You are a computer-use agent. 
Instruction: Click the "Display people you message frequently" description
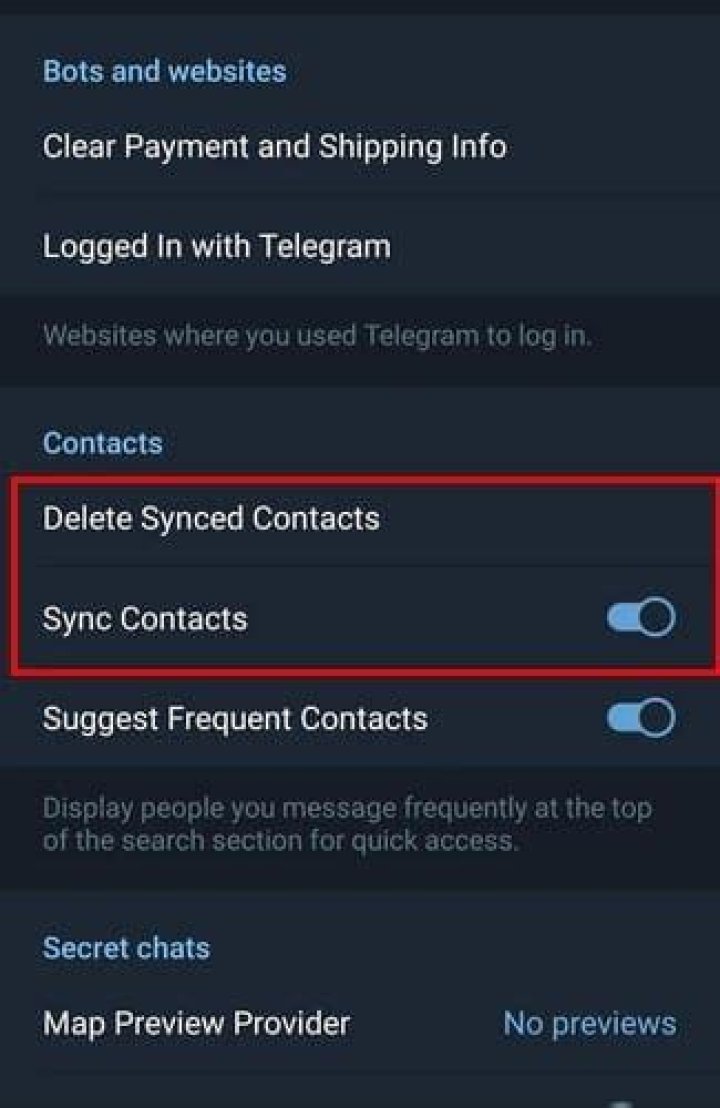[x=346, y=823]
